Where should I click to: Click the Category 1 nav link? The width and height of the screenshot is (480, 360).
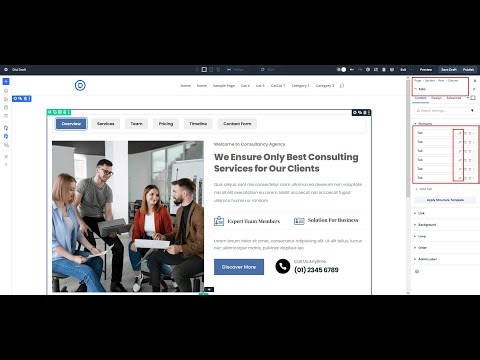[300, 86]
